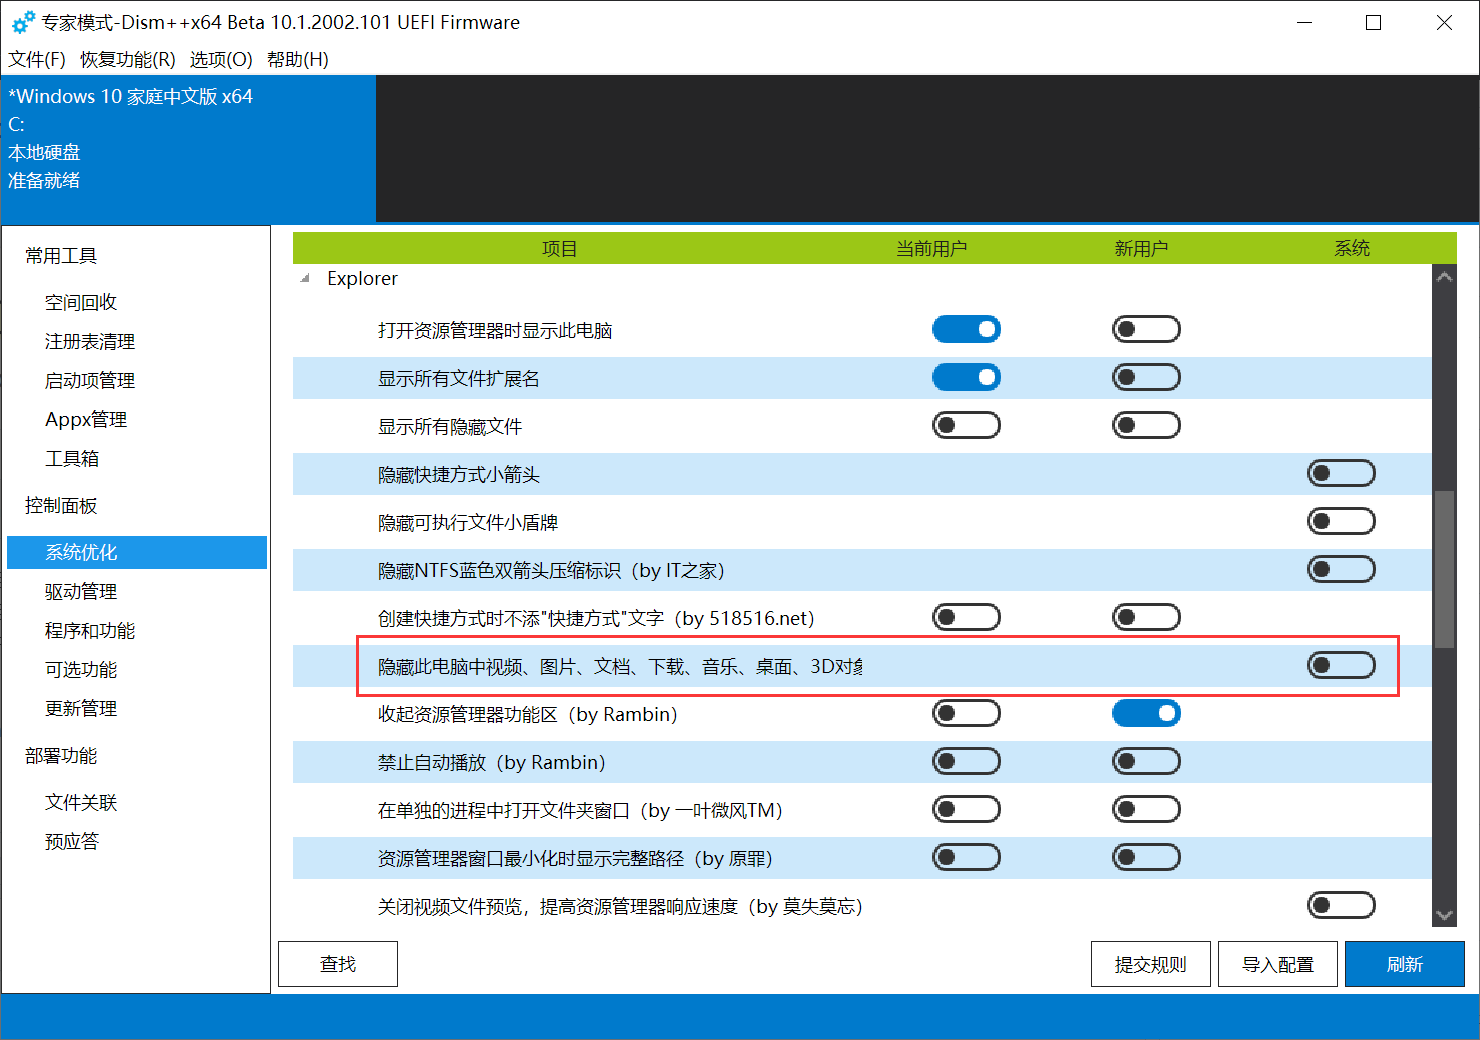Toggle the highlighted 隐藏此电脑中视频 system switch
The height and width of the screenshot is (1040, 1480).
click(1341, 664)
